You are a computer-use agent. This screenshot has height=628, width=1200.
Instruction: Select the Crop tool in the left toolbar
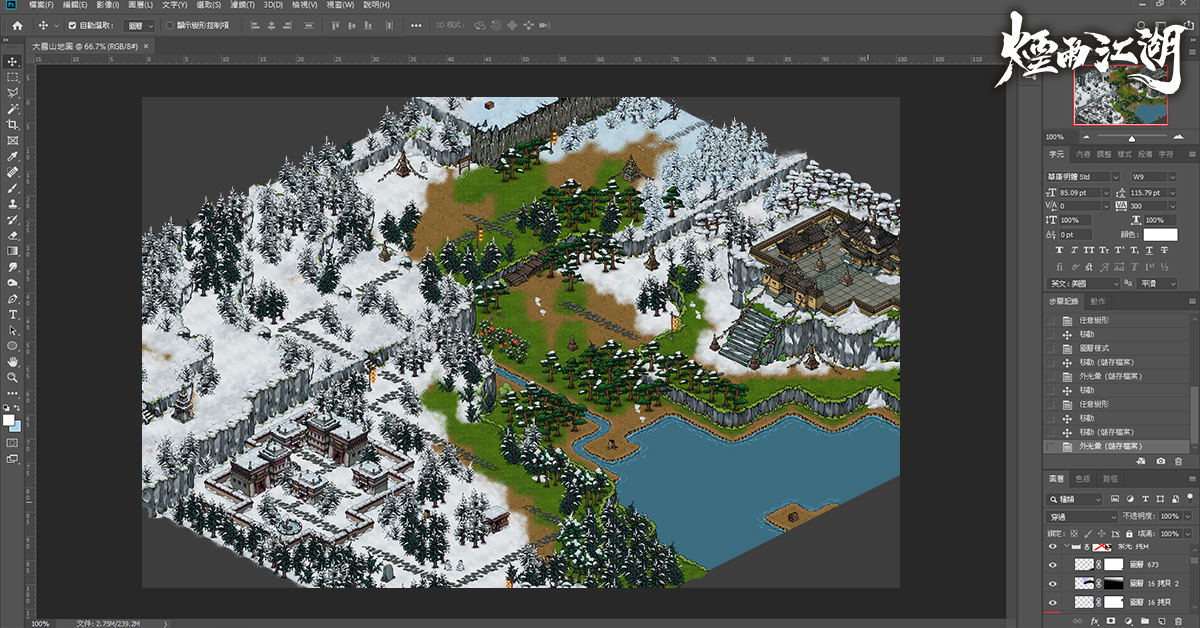coord(13,124)
